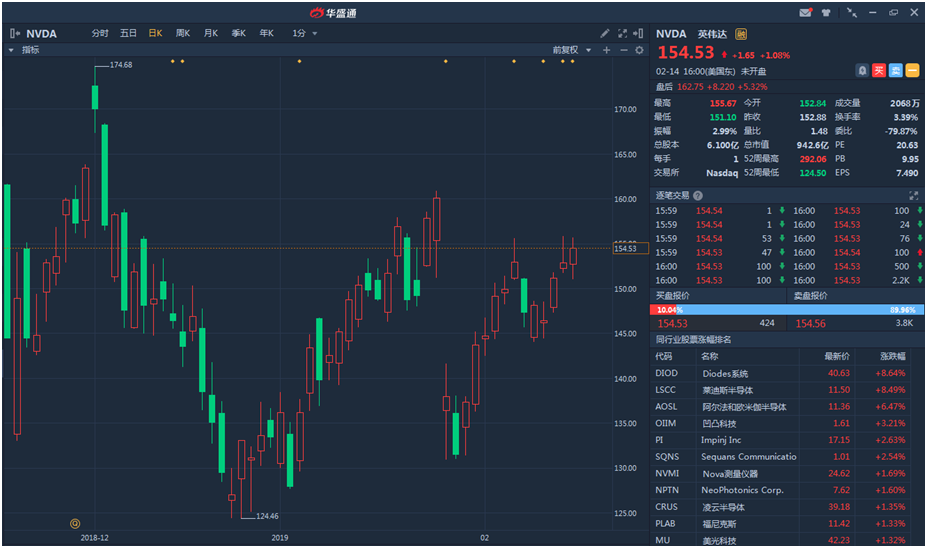Viewport: 927px width, 548px height.
Task: Switch to the 周K weekly chart tab
Action: point(182,33)
